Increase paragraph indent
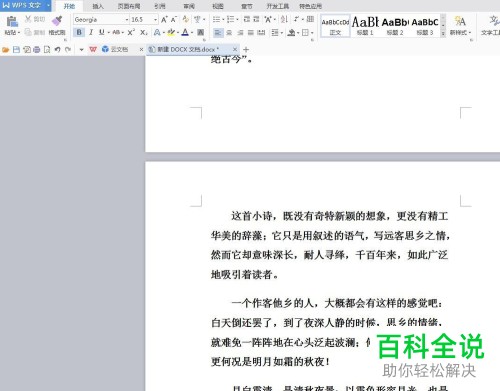 coord(256,20)
